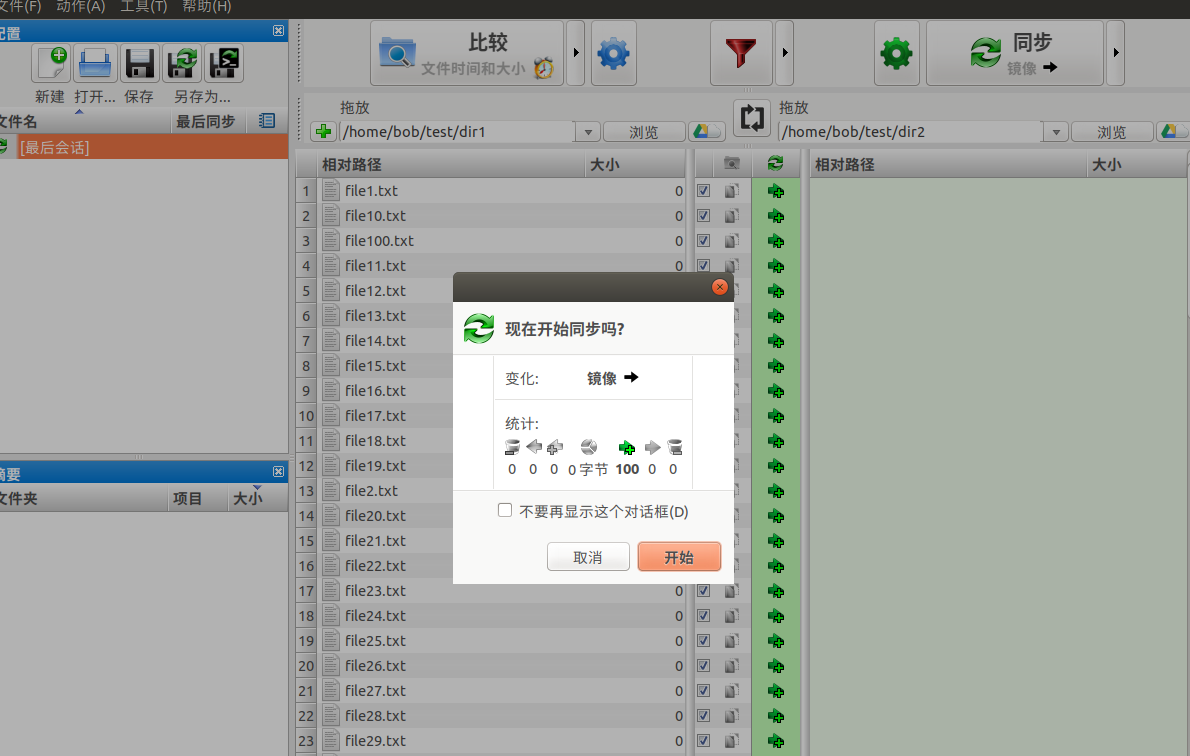Viewport: 1190px width, 756px height.
Task: Open the right folder path dropdown arrow
Action: click(1056, 131)
